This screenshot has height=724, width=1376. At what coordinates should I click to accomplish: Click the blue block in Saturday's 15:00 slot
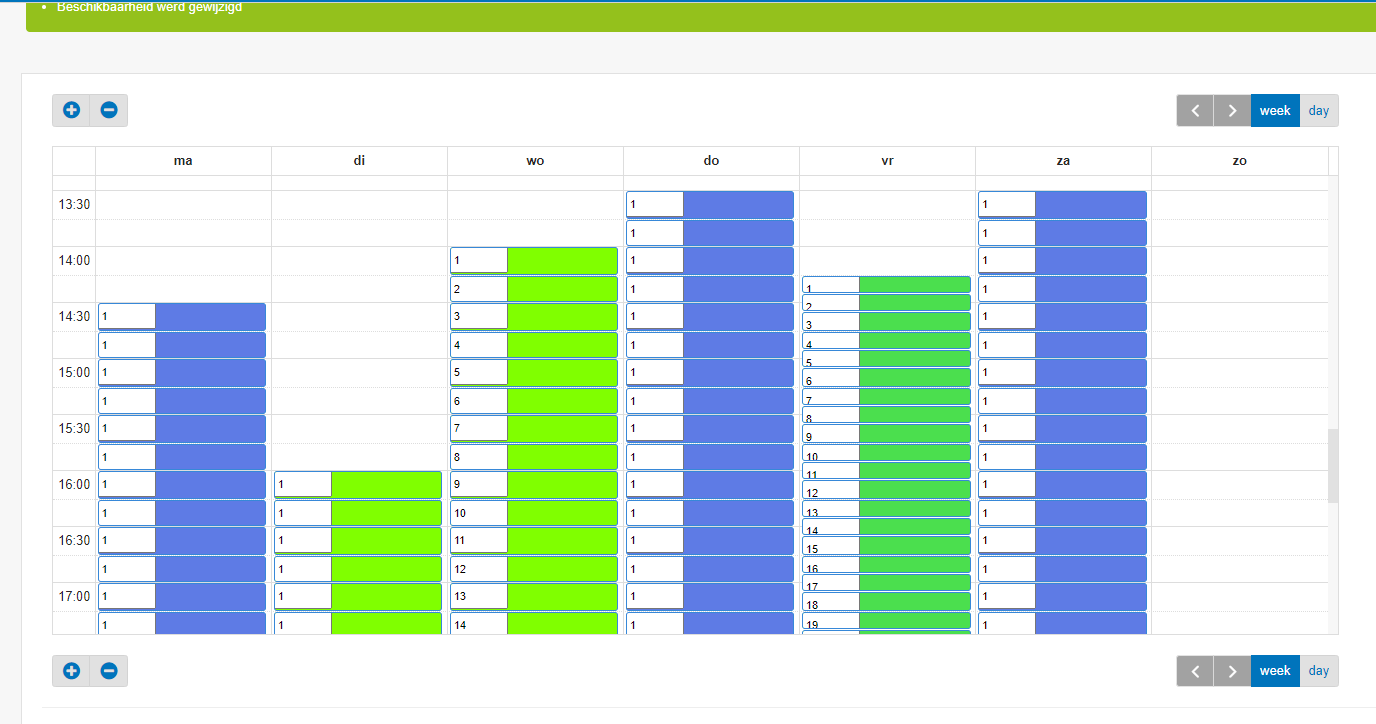(x=1090, y=373)
